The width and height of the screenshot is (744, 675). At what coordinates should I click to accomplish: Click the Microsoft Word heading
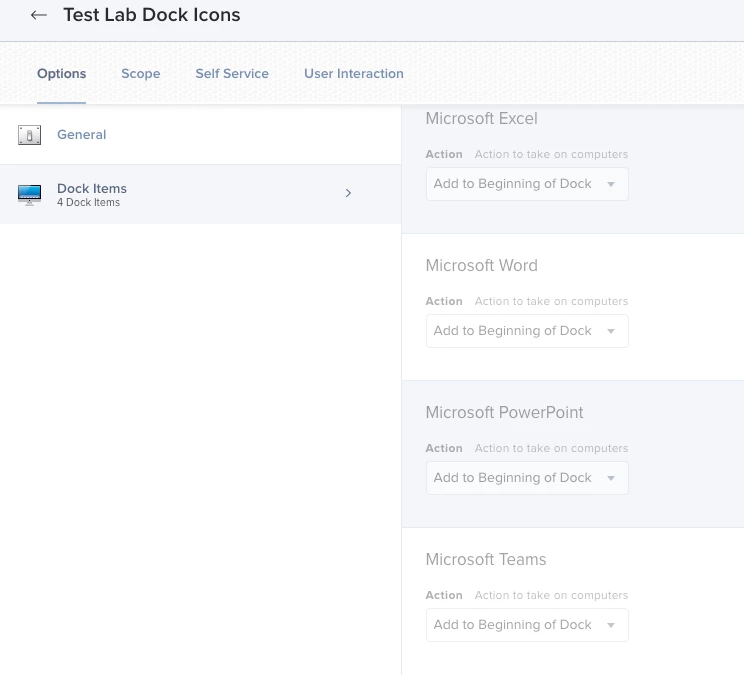481,265
